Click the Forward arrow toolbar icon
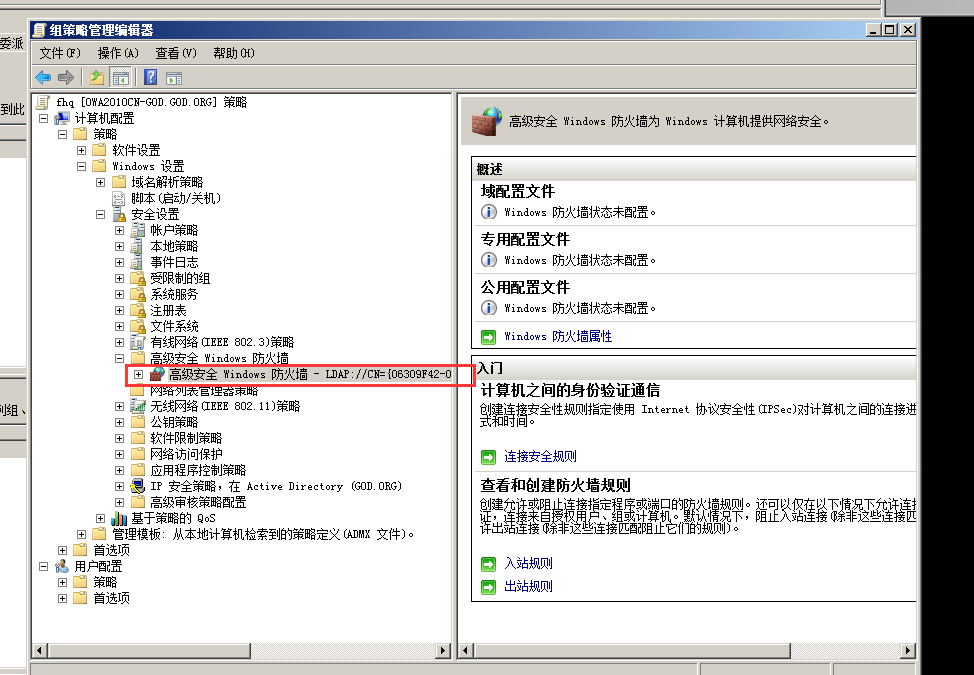 click(66, 78)
